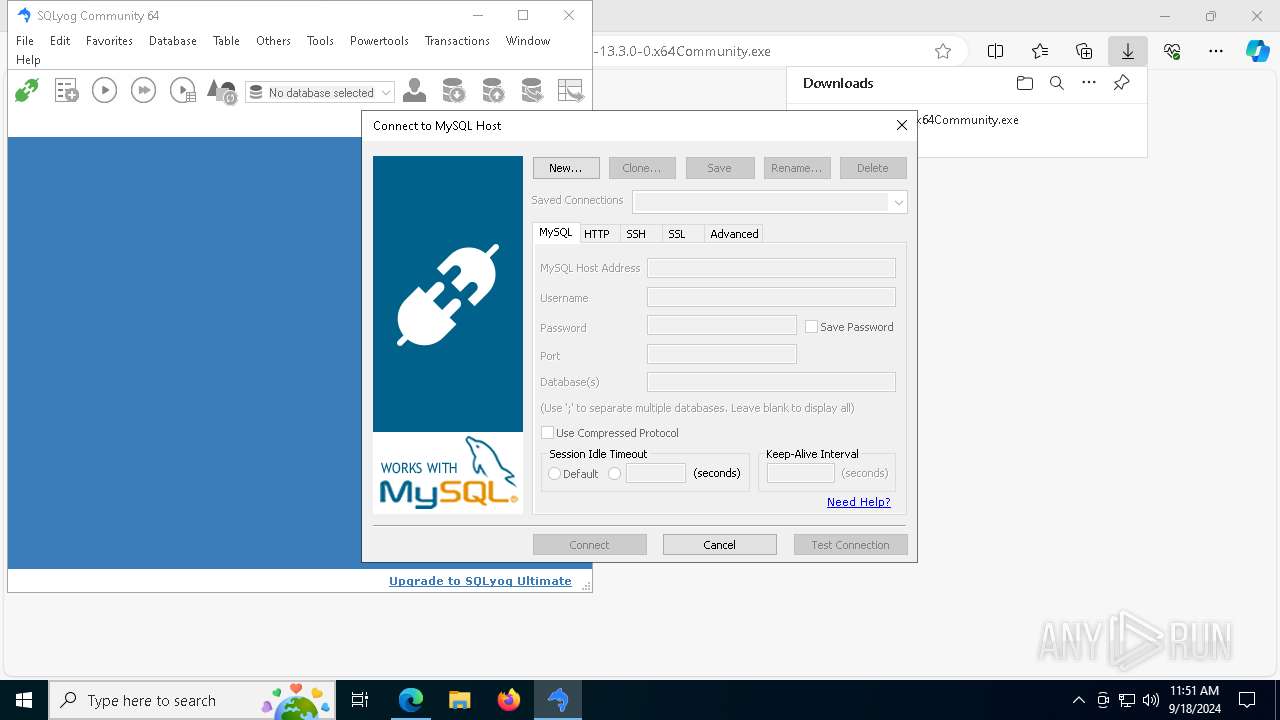
Task: Enable Use Compressed Protocol checkbox
Action: point(547,433)
